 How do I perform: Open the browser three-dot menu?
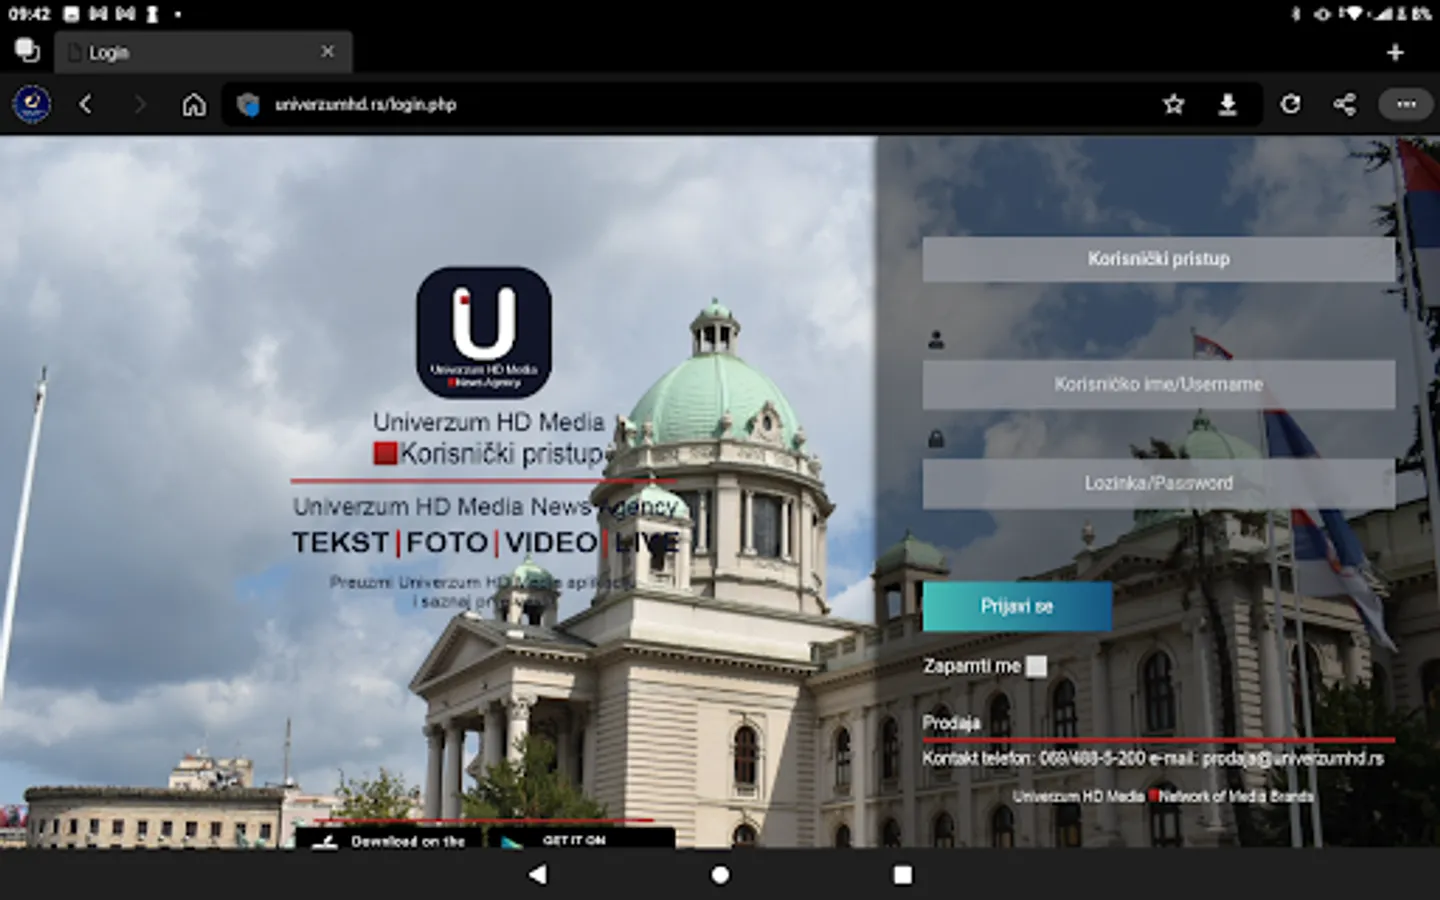click(x=1406, y=104)
